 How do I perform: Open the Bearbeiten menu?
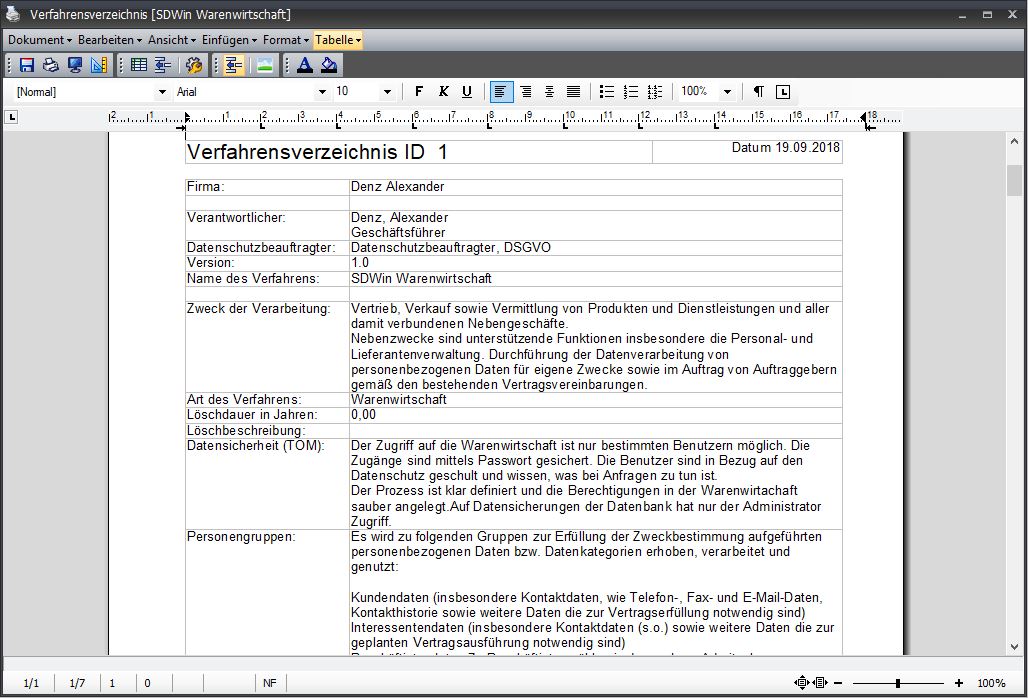click(x=109, y=40)
